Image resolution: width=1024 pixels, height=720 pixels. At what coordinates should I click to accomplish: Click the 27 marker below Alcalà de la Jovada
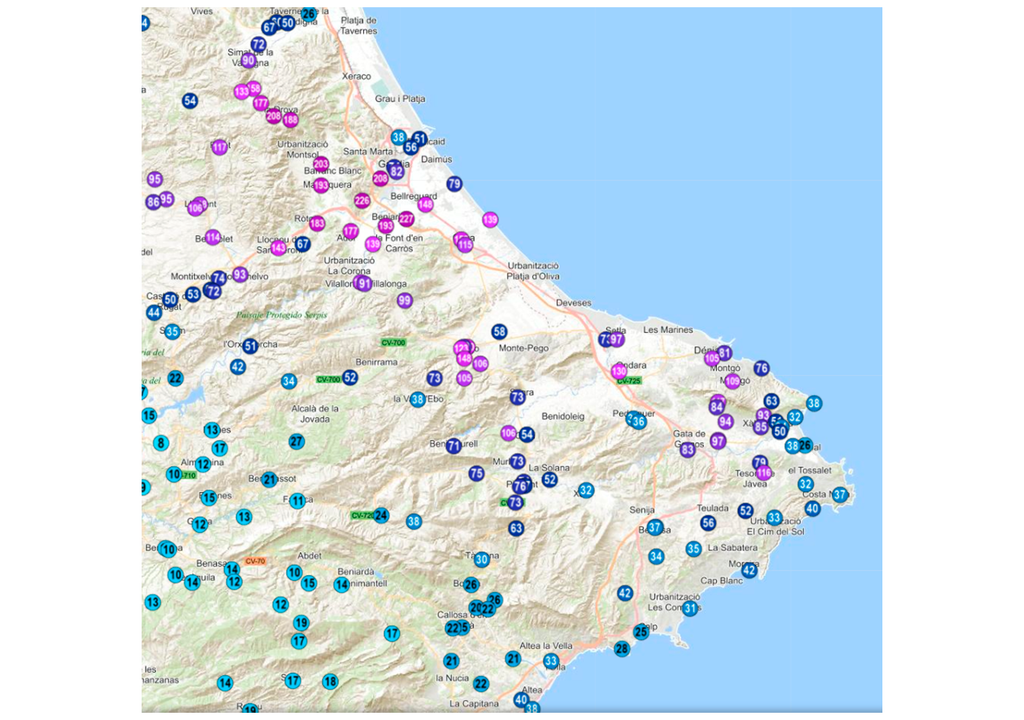(296, 442)
